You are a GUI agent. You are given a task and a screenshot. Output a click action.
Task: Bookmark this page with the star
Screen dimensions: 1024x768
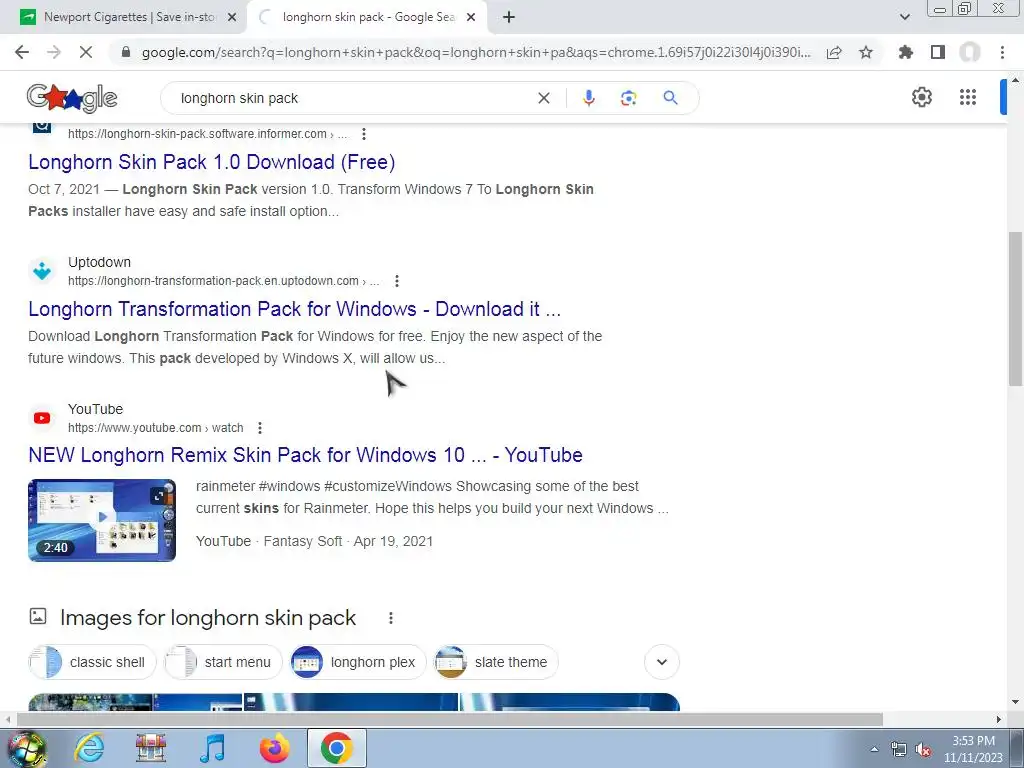[866, 52]
